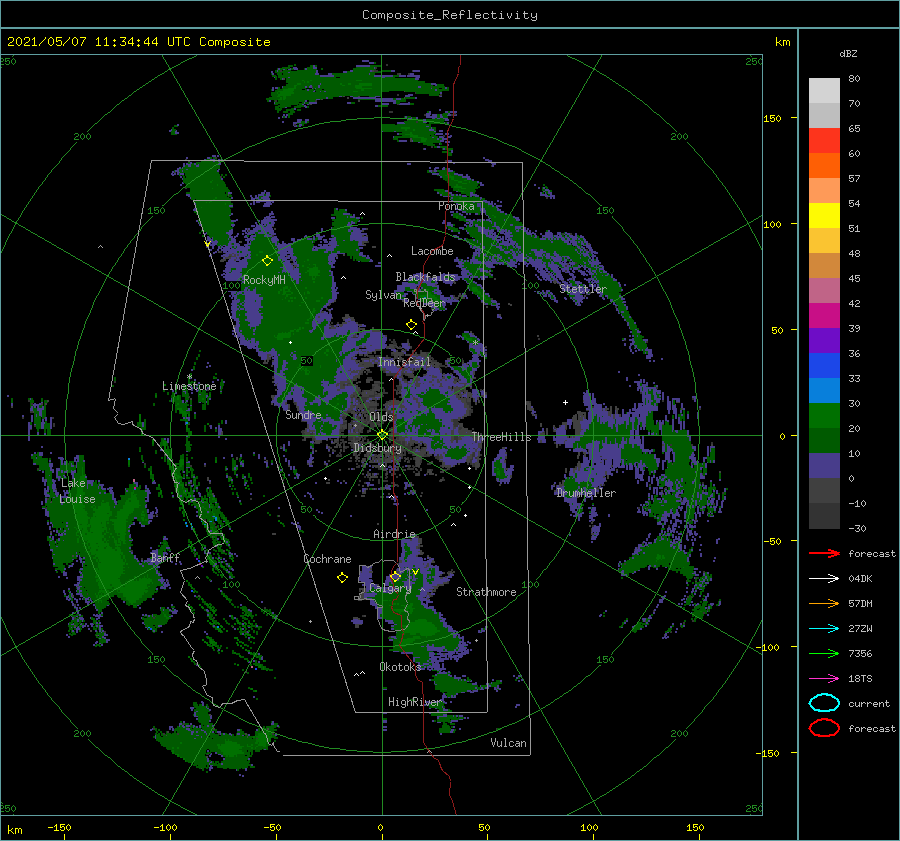900x841 pixels.
Task: Click the red forecast ellipse icon
Action: [824, 728]
